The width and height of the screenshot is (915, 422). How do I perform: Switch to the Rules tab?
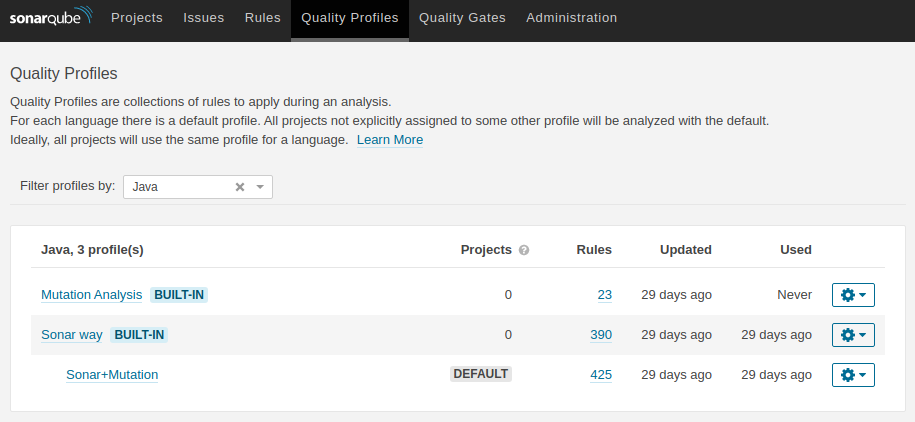tap(263, 18)
